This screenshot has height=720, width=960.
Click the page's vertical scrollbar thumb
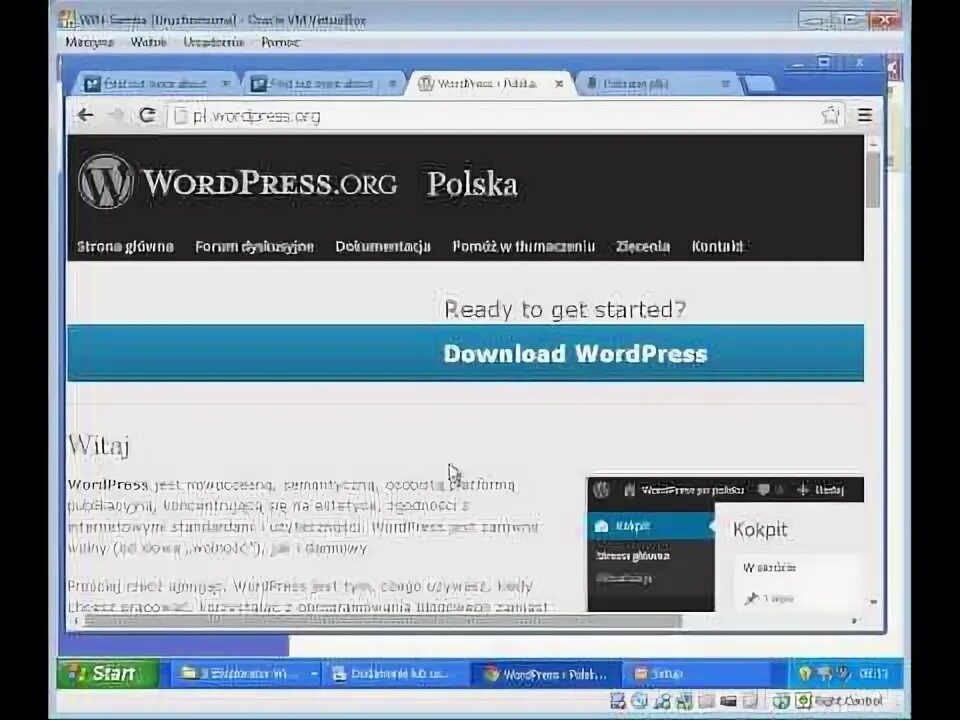(874, 178)
